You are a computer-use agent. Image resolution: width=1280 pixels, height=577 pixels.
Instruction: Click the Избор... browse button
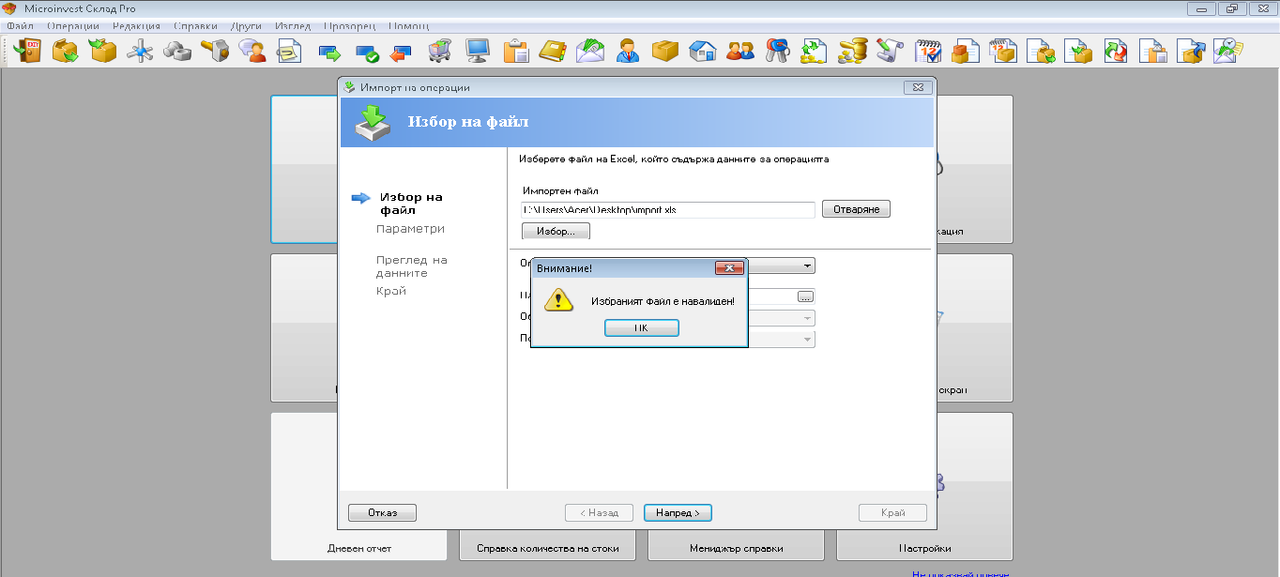556,231
